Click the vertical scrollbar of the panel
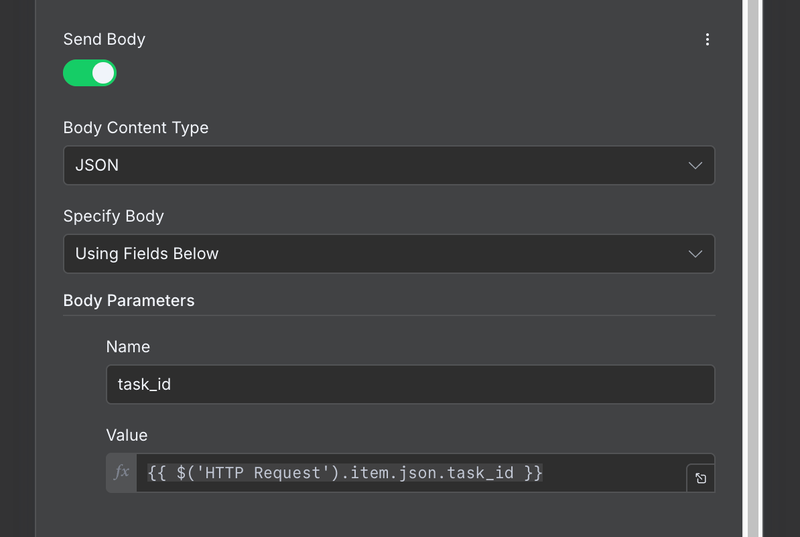Image resolution: width=800 pixels, height=537 pixels. coord(751,268)
